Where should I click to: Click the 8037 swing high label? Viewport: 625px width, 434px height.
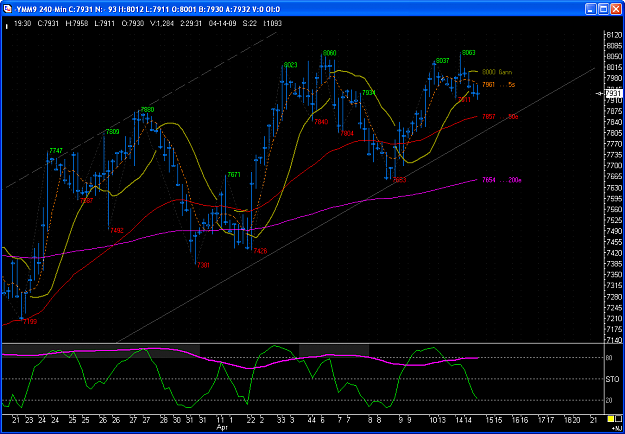pos(442,61)
